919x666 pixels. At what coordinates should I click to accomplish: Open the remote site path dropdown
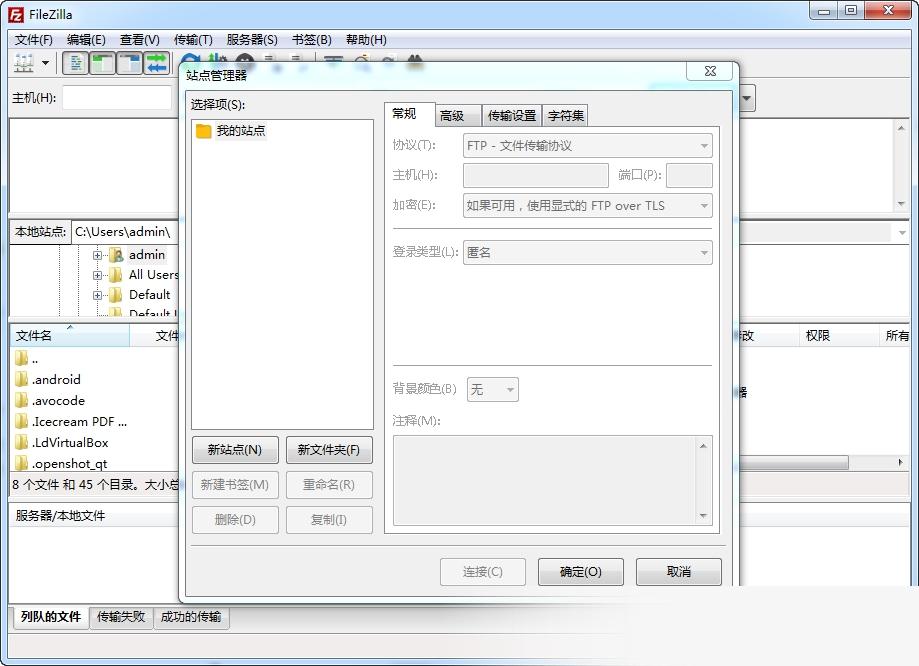coord(902,233)
